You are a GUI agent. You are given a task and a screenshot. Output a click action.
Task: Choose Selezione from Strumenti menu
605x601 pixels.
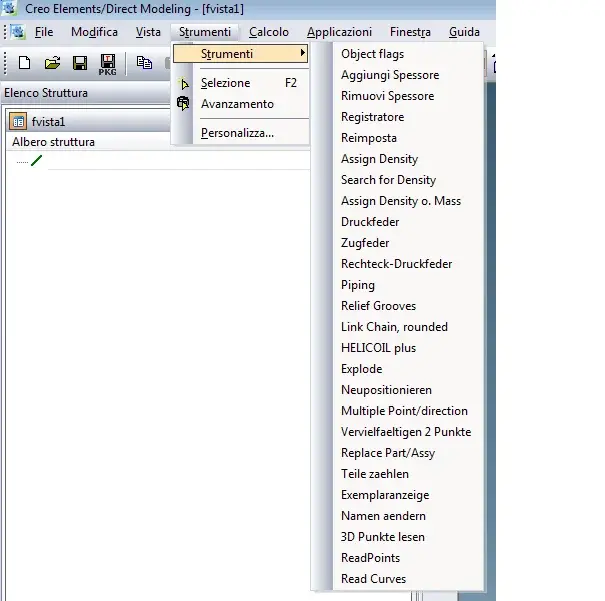click(x=226, y=83)
